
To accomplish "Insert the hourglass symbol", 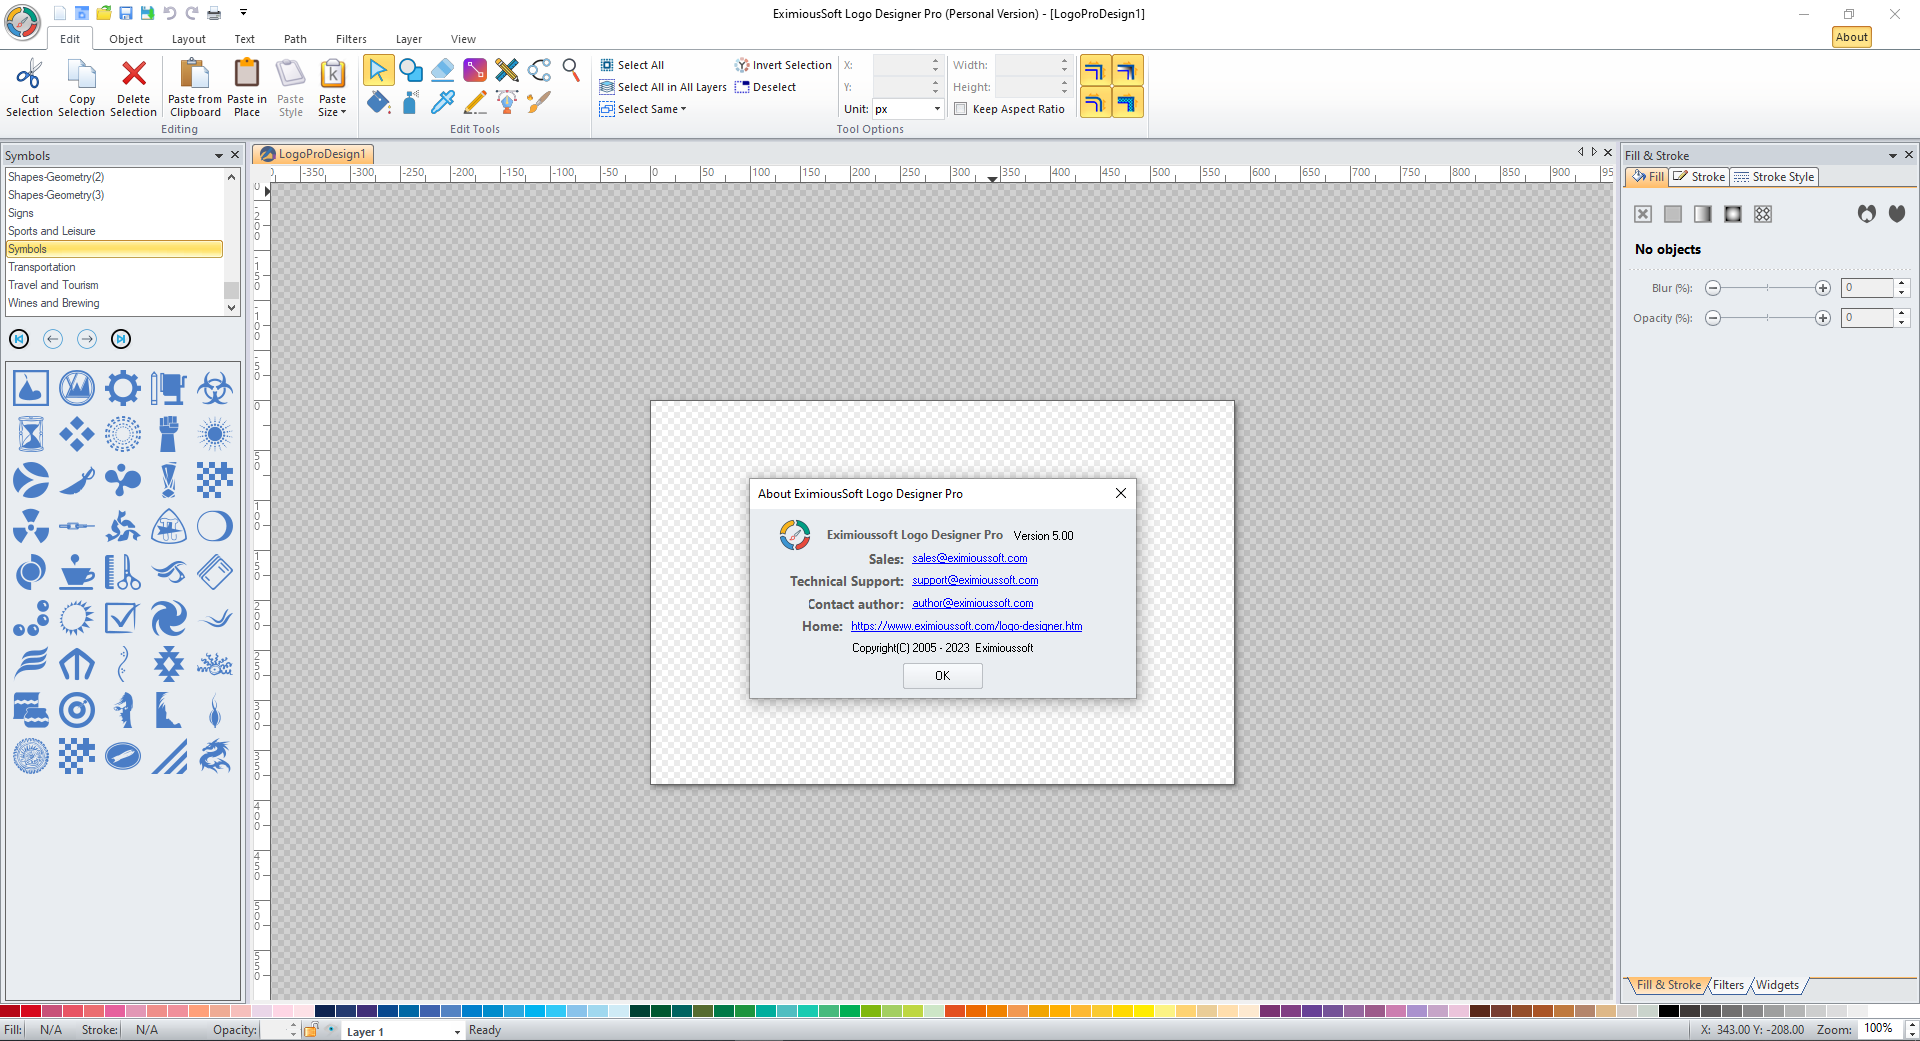I will tap(31, 434).
